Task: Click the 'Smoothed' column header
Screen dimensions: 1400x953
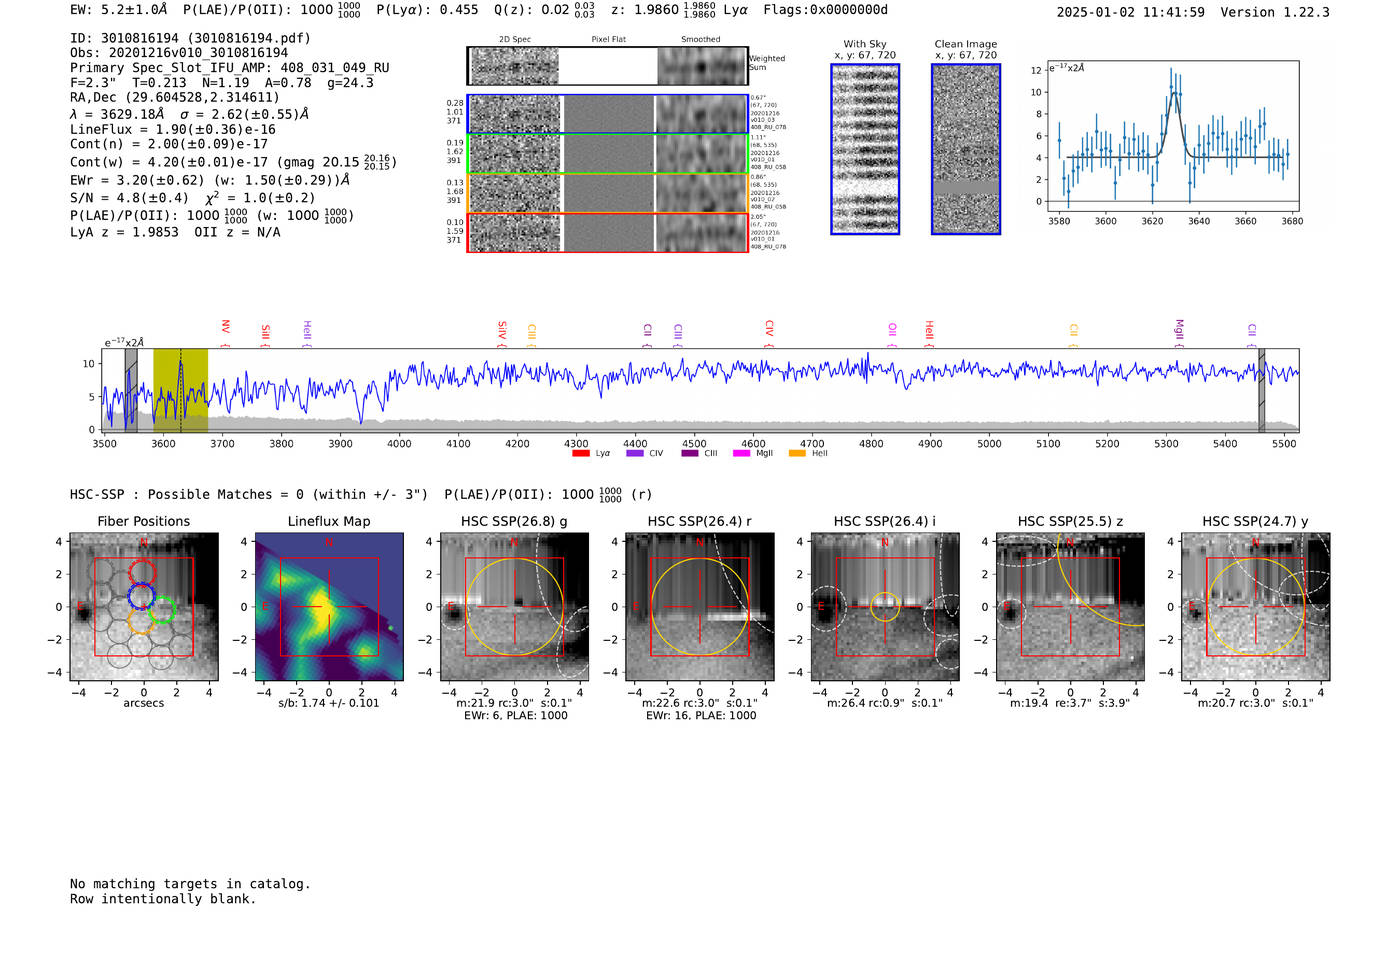Action: 700,40
